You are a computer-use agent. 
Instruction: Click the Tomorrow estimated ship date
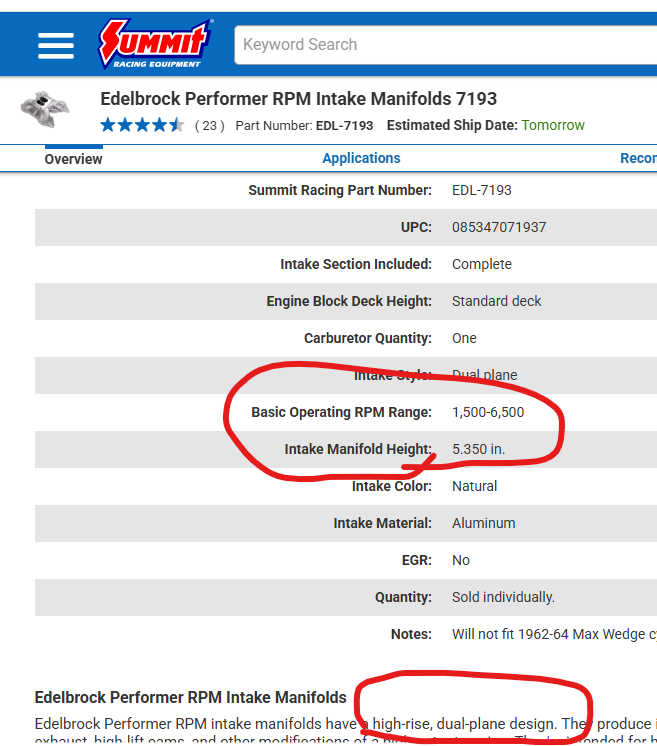tap(553, 126)
